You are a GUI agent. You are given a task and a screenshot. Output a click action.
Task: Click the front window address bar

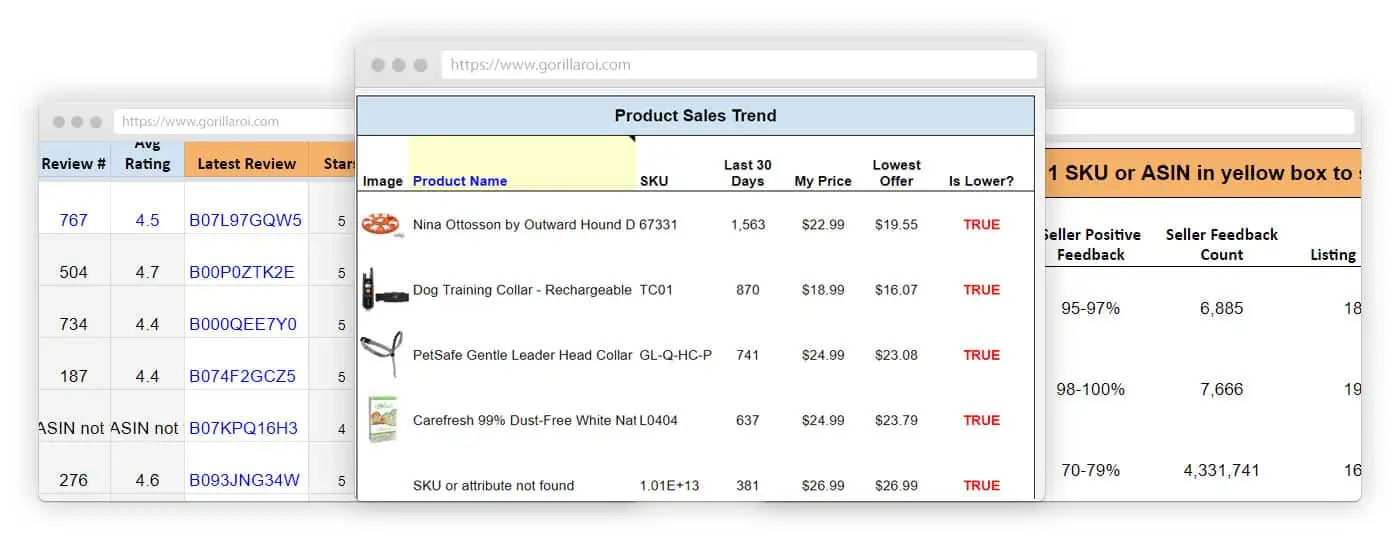point(739,65)
